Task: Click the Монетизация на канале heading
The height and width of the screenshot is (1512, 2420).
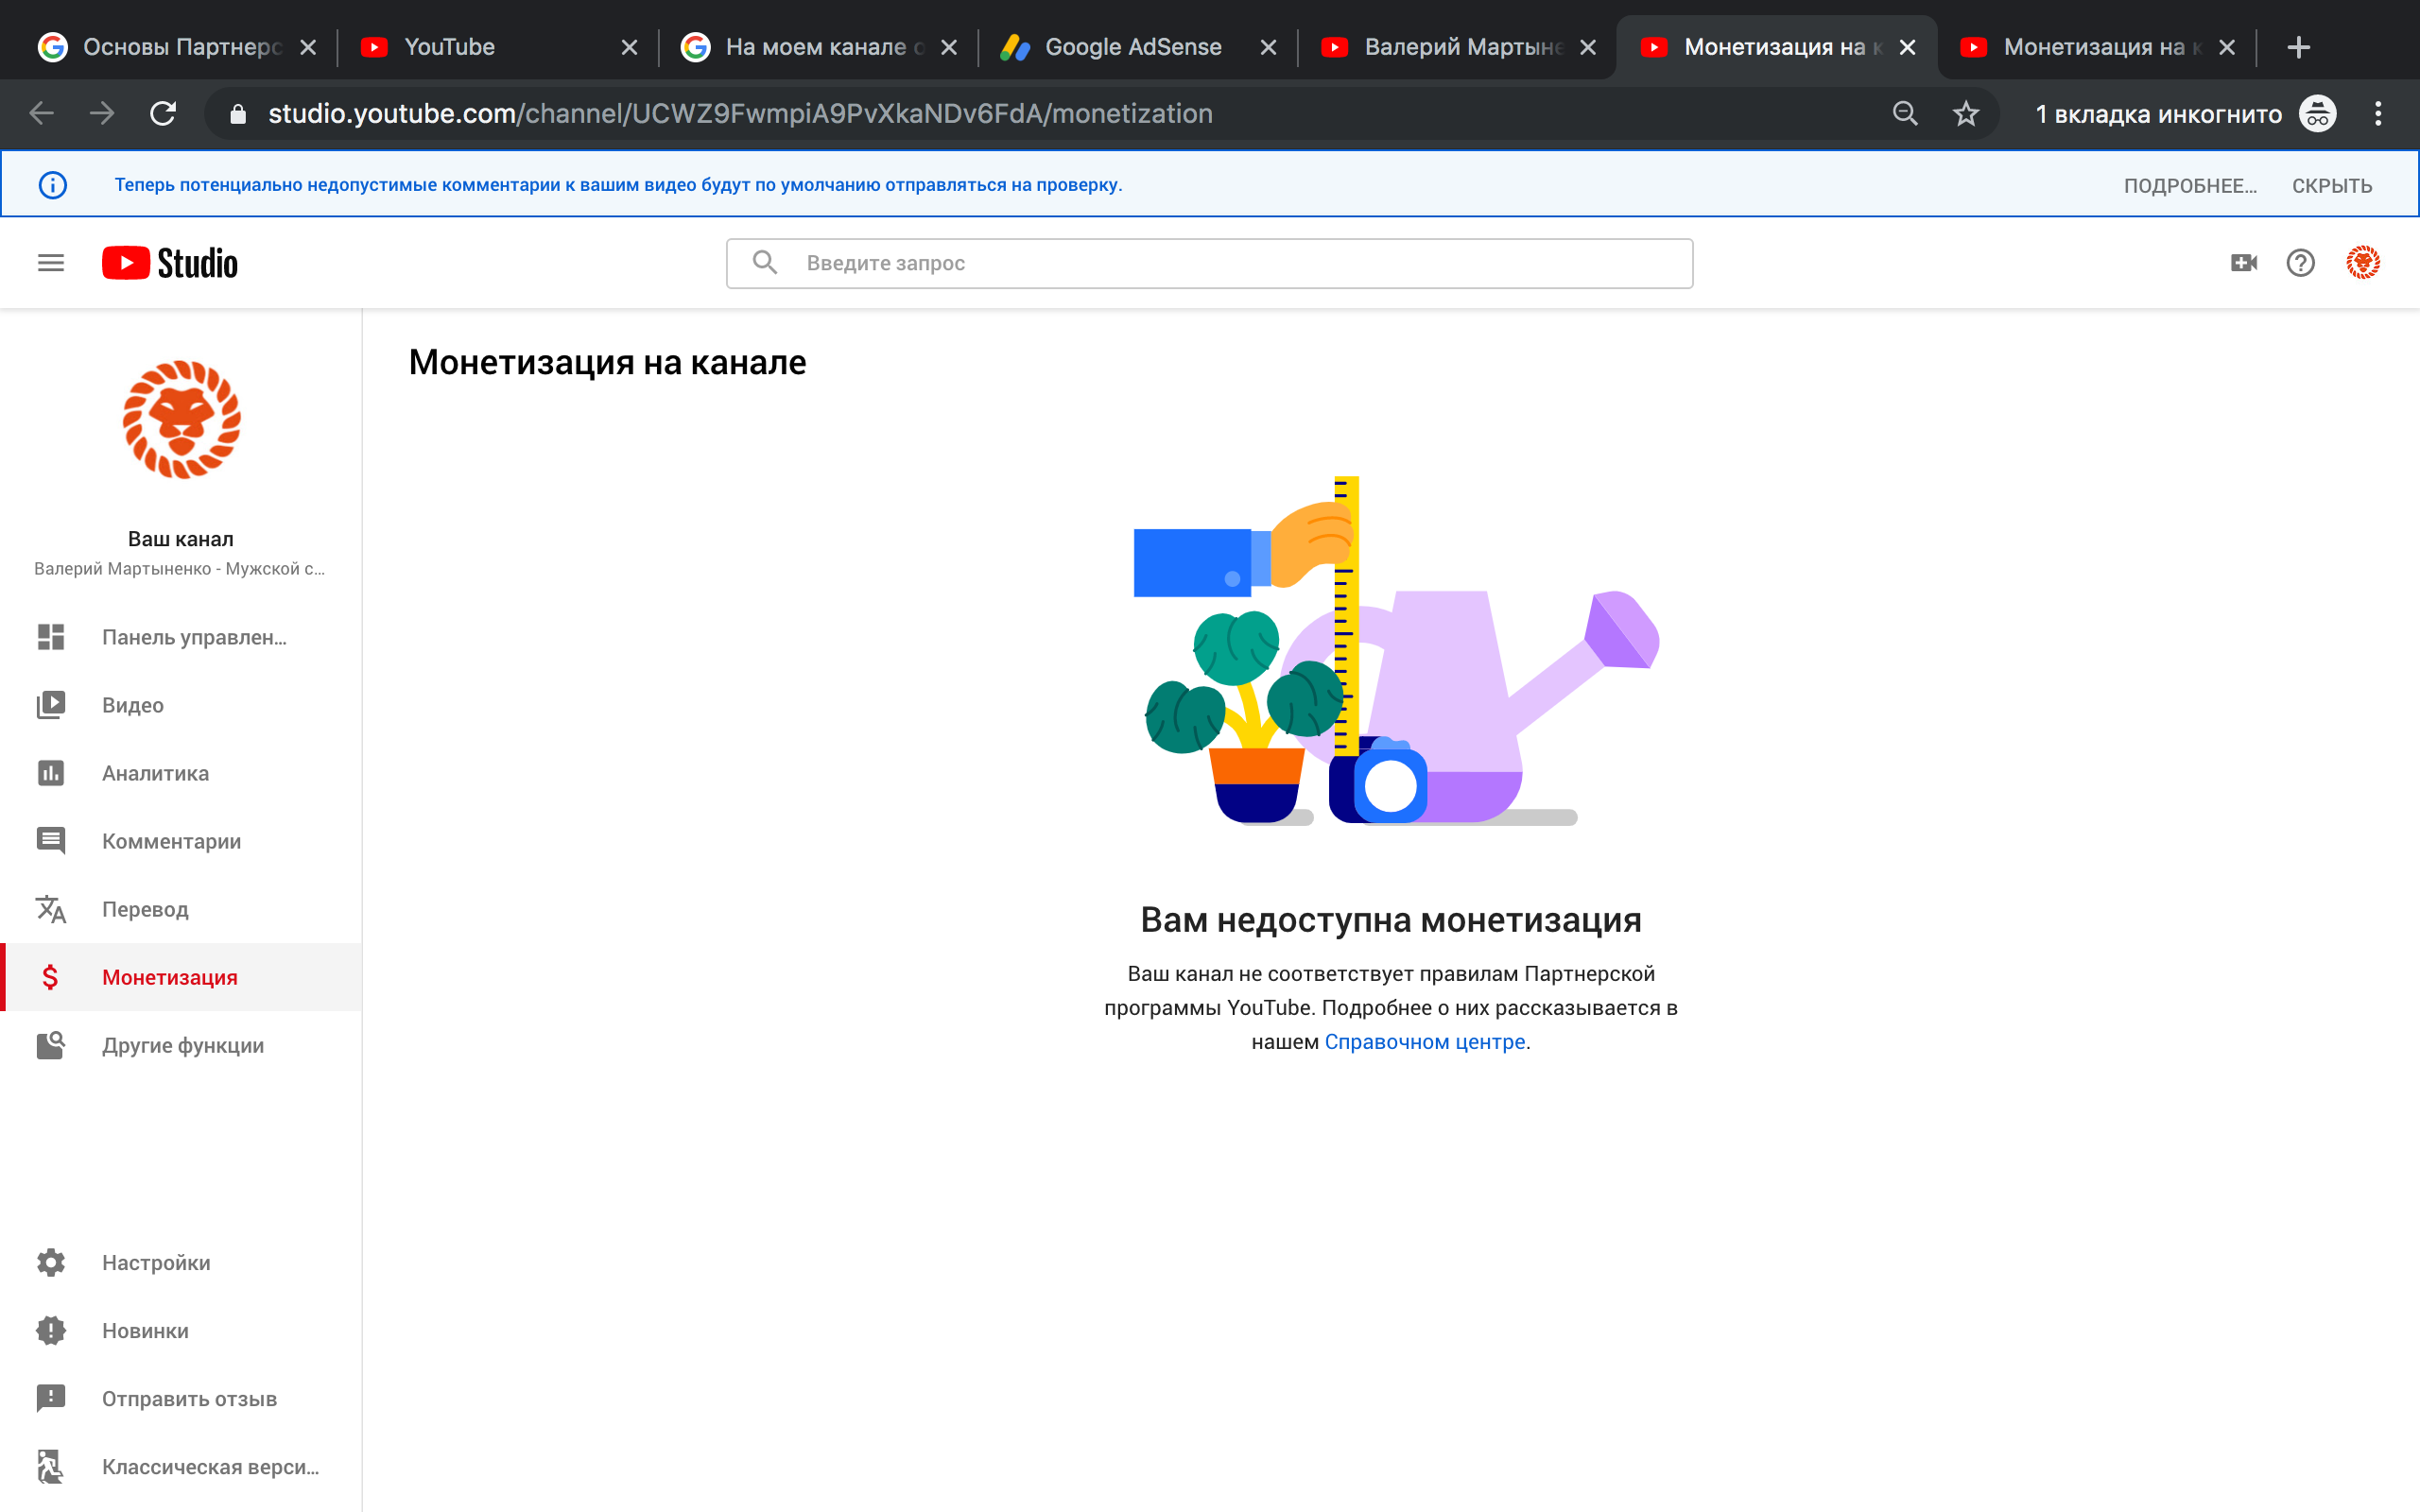Action: point(607,362)
